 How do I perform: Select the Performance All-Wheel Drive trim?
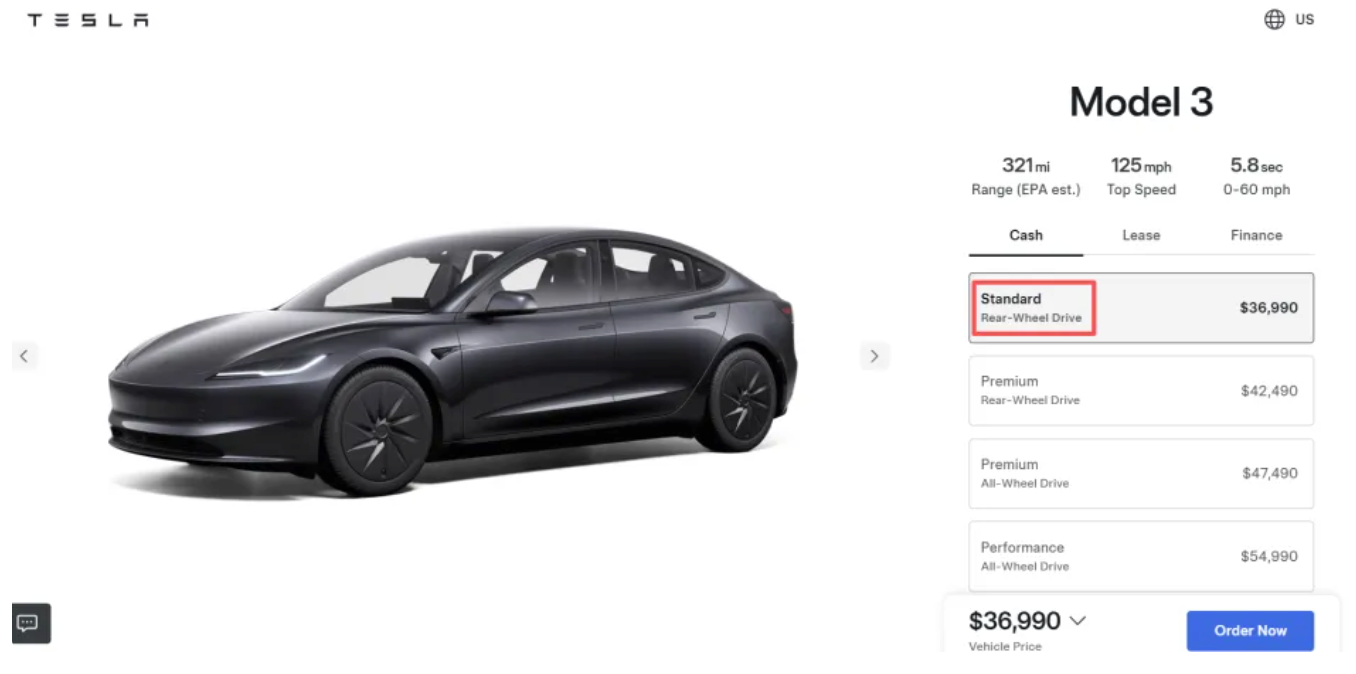[1140, 556]
